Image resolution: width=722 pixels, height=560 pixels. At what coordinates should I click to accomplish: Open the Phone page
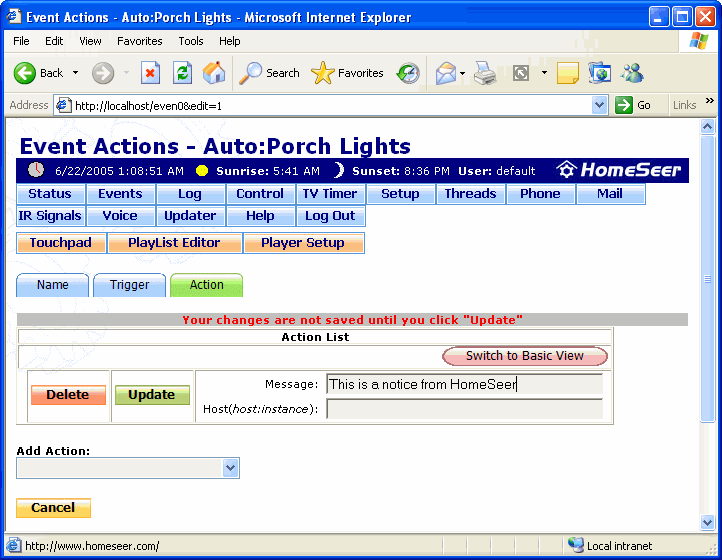541,194
